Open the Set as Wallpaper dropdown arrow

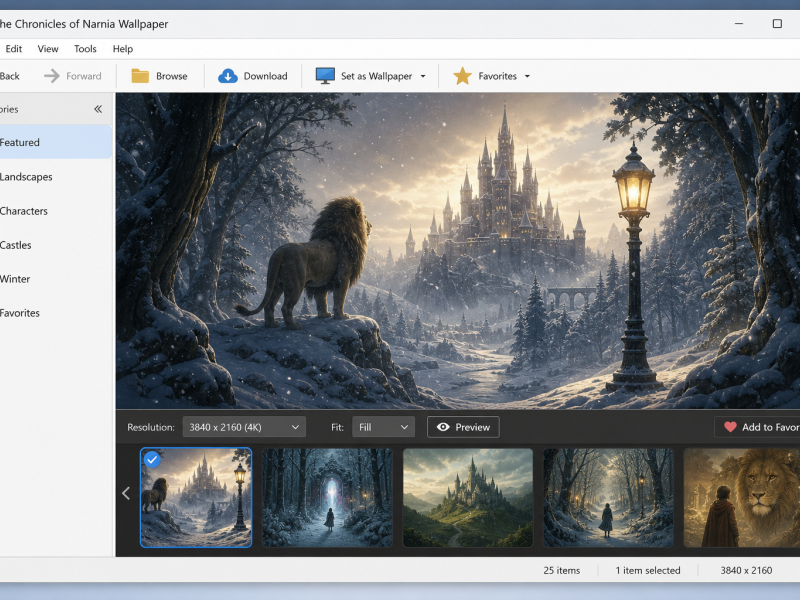(423, 76)
